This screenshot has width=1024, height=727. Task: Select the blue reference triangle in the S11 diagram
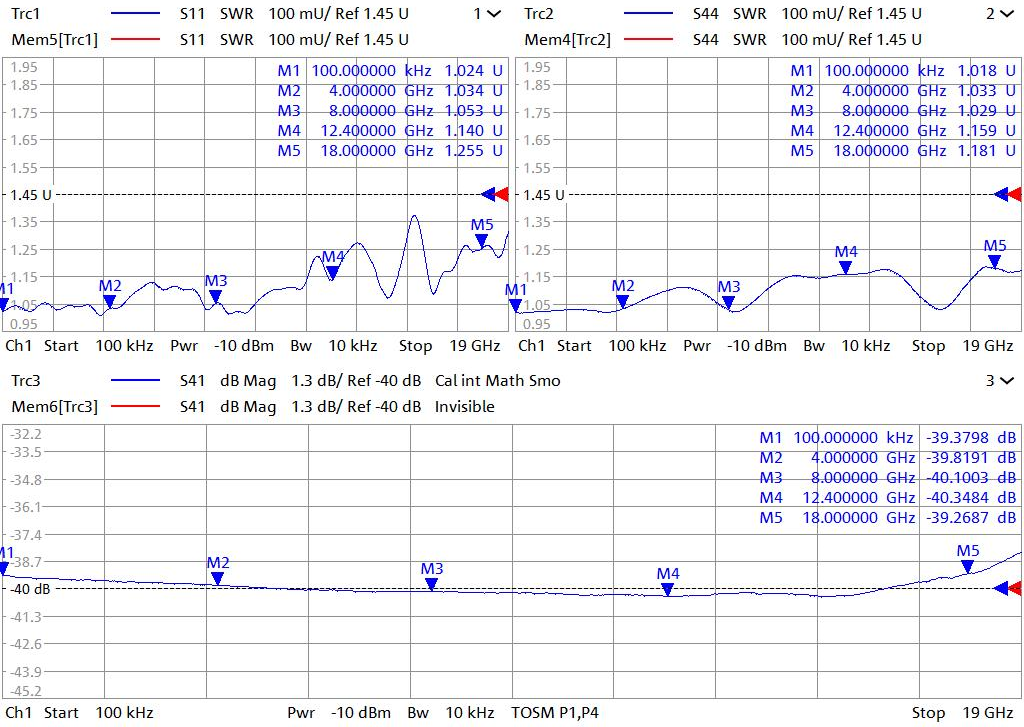(x=488, y=194)
